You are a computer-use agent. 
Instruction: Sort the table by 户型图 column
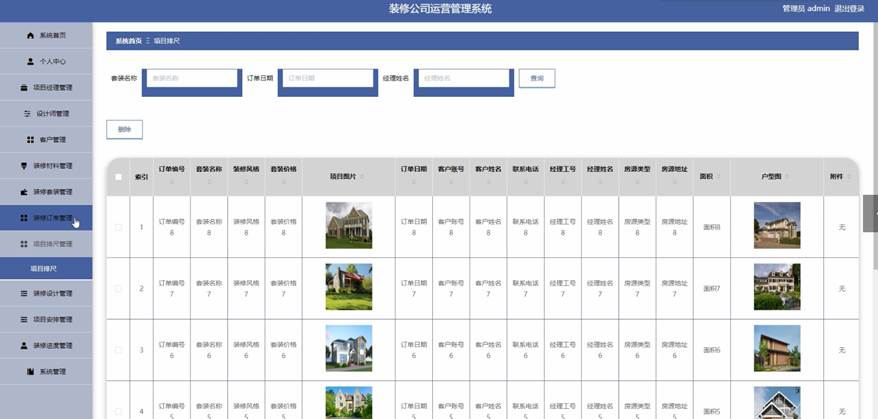(787, 176)
